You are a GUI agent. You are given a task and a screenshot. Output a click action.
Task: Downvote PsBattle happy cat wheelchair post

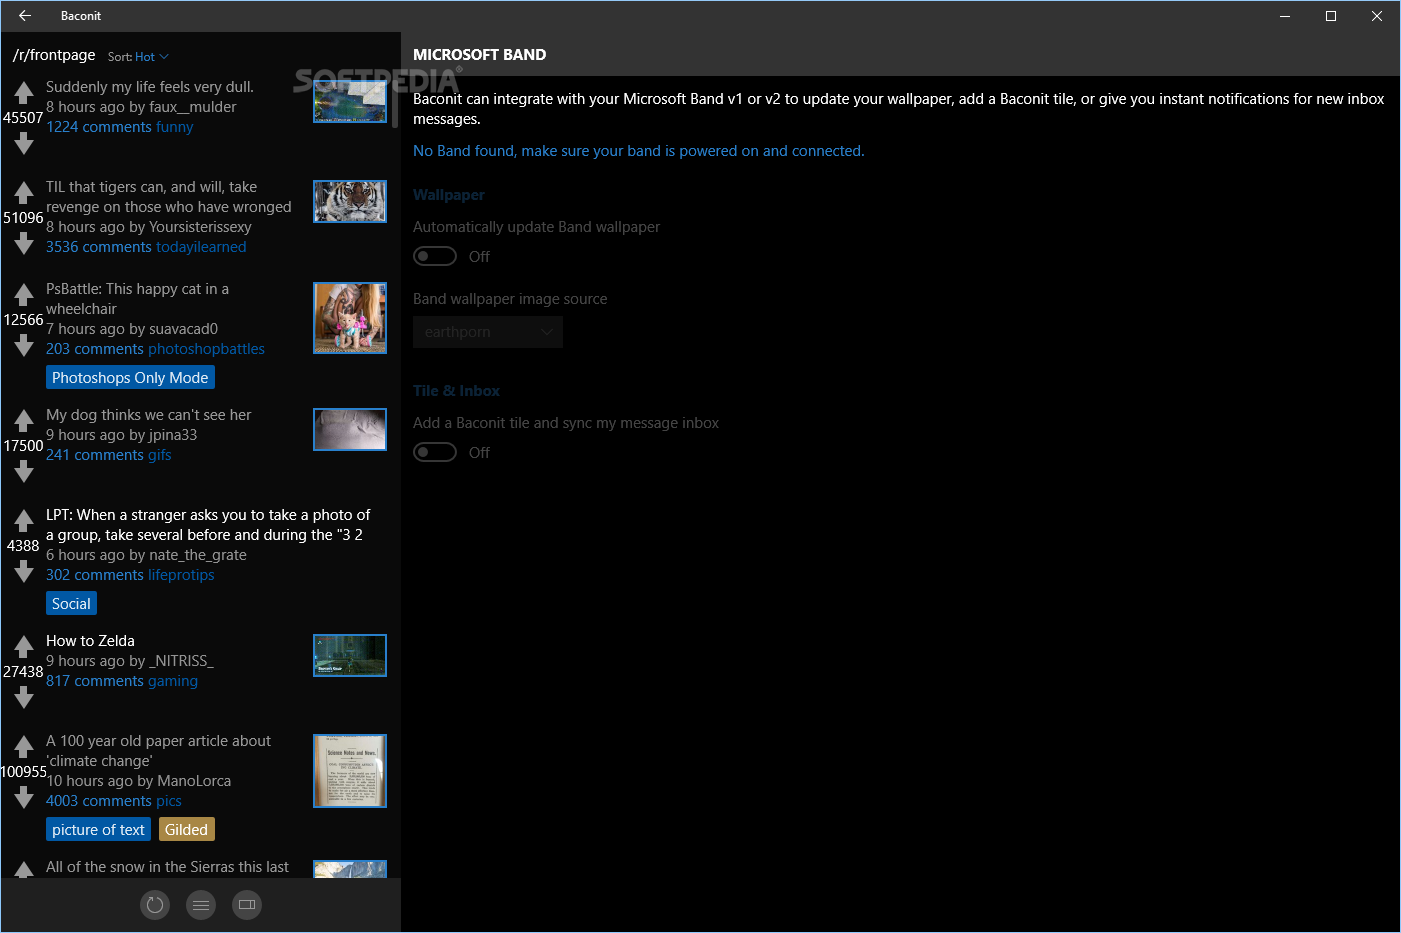[24, 346]
